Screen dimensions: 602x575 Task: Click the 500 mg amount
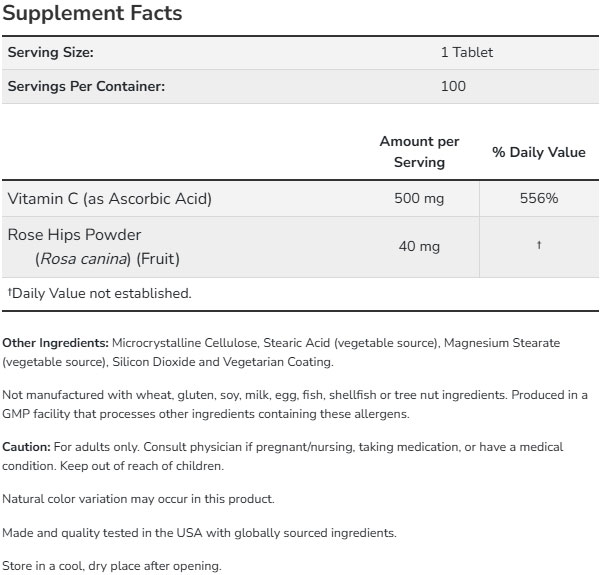tap(419, 198)
